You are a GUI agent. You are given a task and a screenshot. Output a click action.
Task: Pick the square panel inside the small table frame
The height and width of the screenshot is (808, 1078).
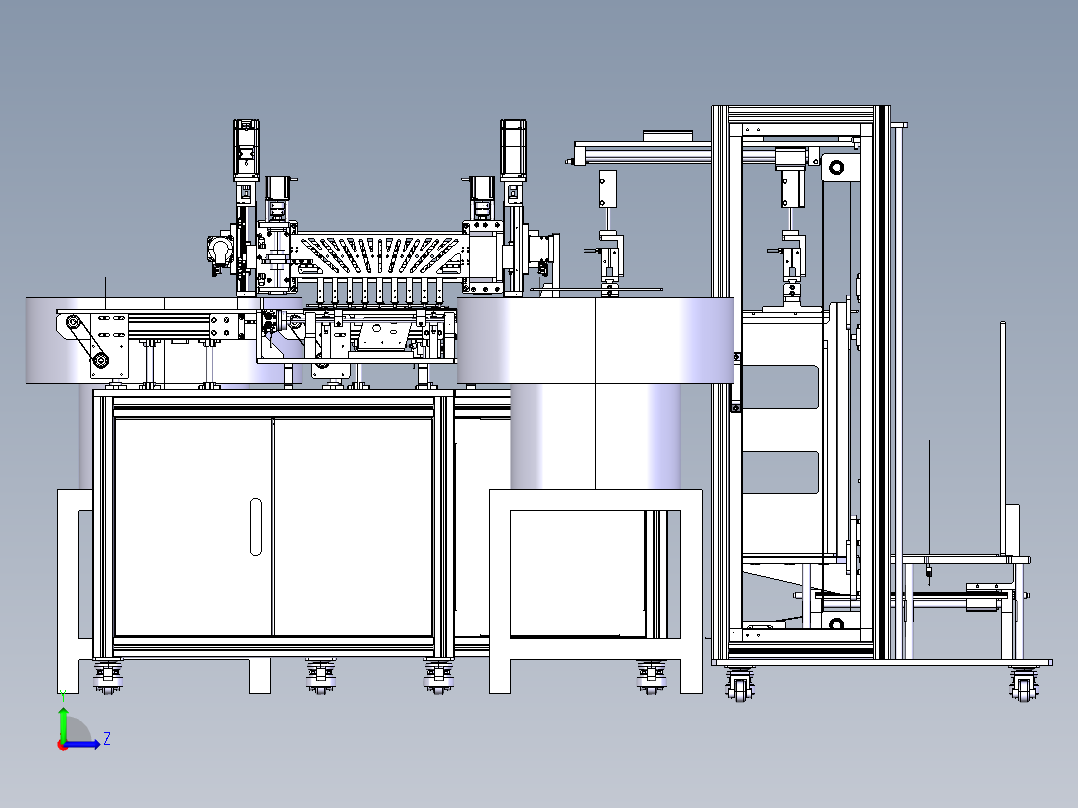point(578,574)
